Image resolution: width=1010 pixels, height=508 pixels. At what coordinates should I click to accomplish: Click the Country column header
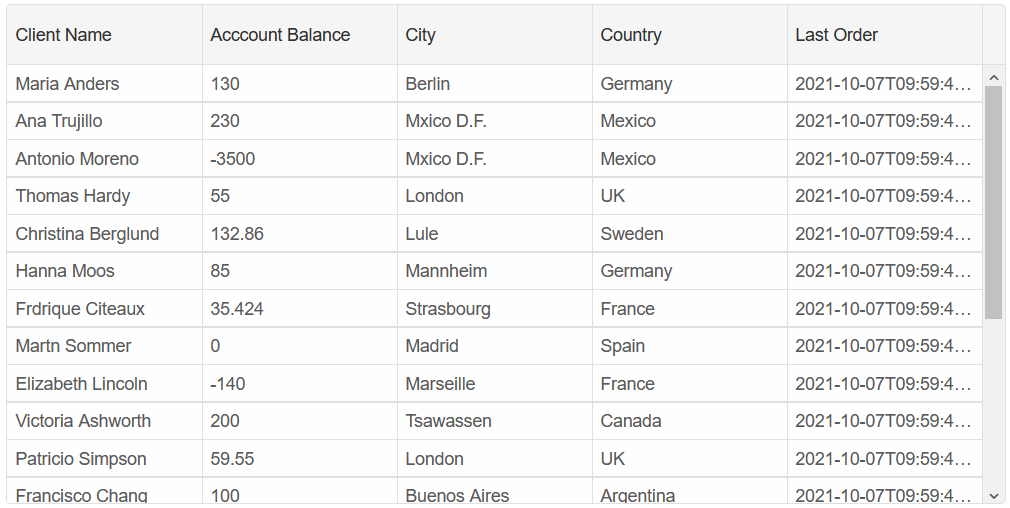click(x=690, y=35)
